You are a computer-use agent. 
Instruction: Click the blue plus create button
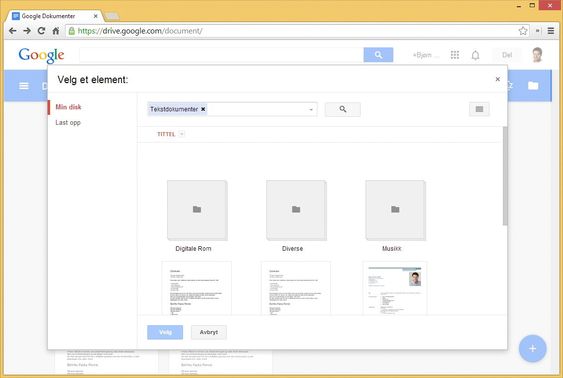click(x=532, y=349)
